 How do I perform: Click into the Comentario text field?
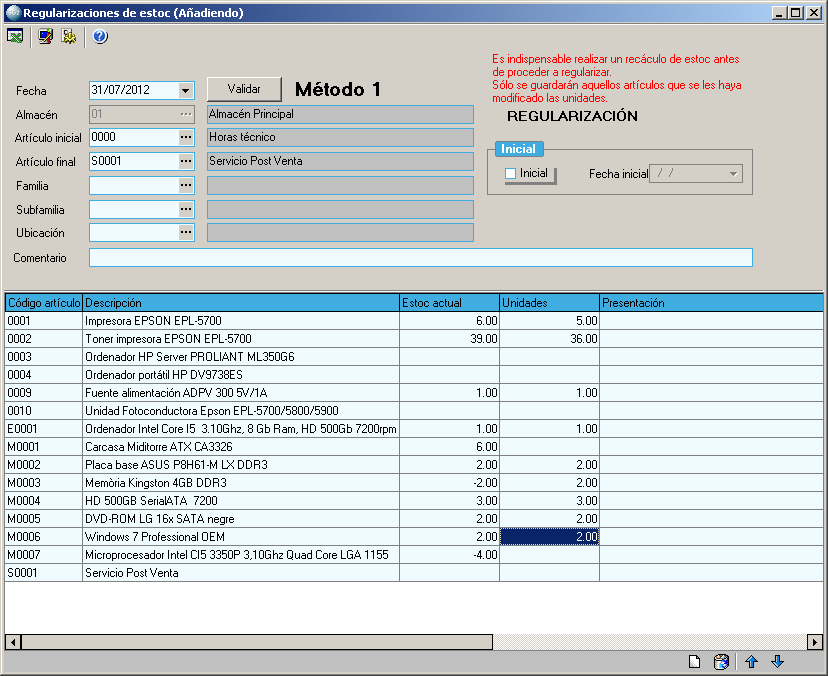click(421, 258)
